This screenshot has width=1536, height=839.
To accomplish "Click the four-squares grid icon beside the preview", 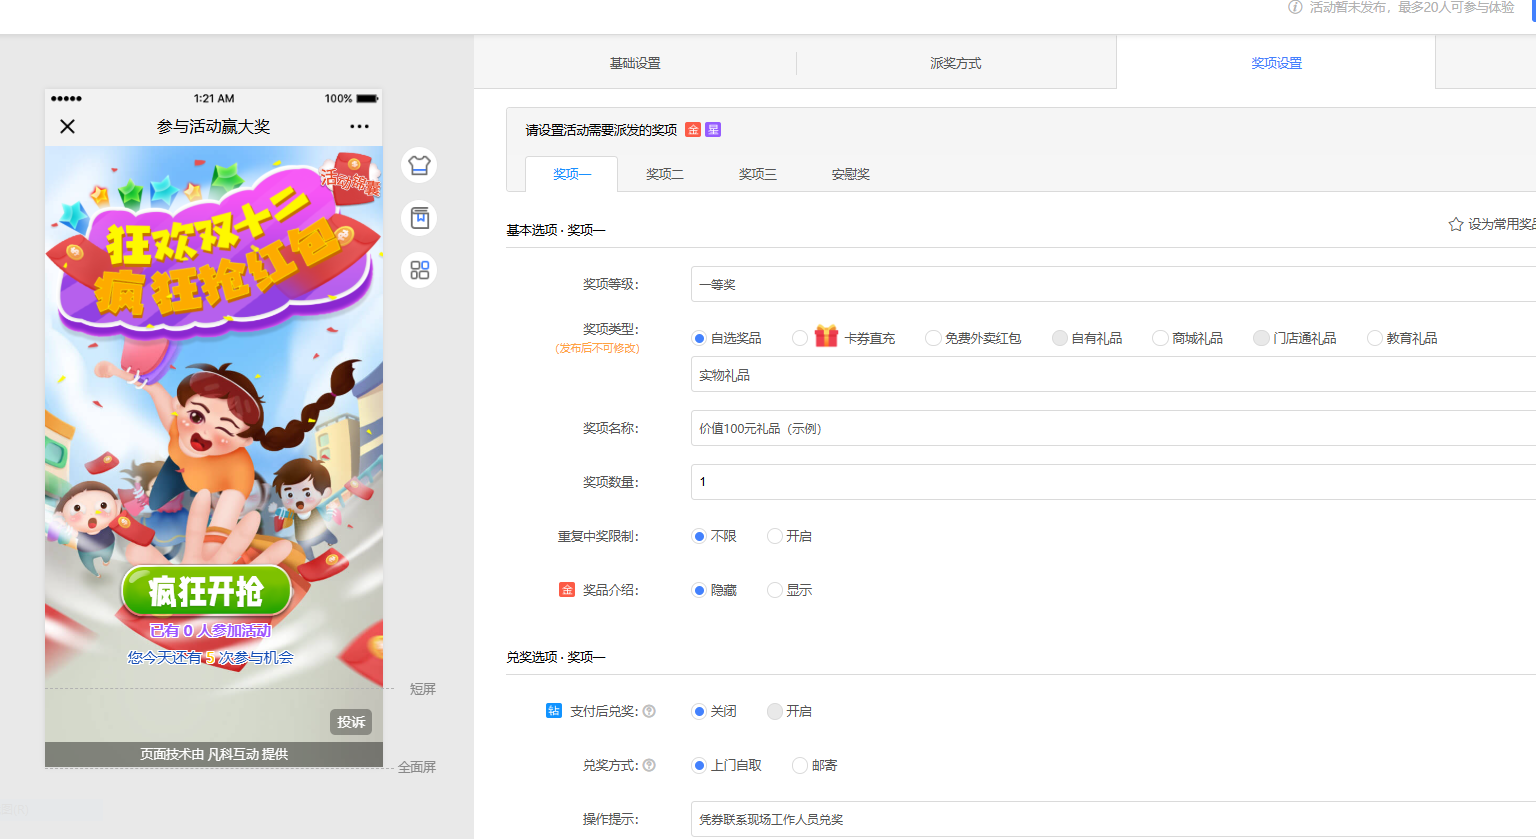I will pos(419,270).
